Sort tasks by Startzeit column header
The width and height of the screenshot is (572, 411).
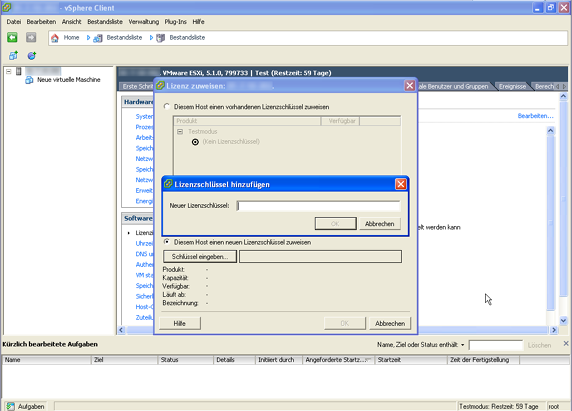411,360
